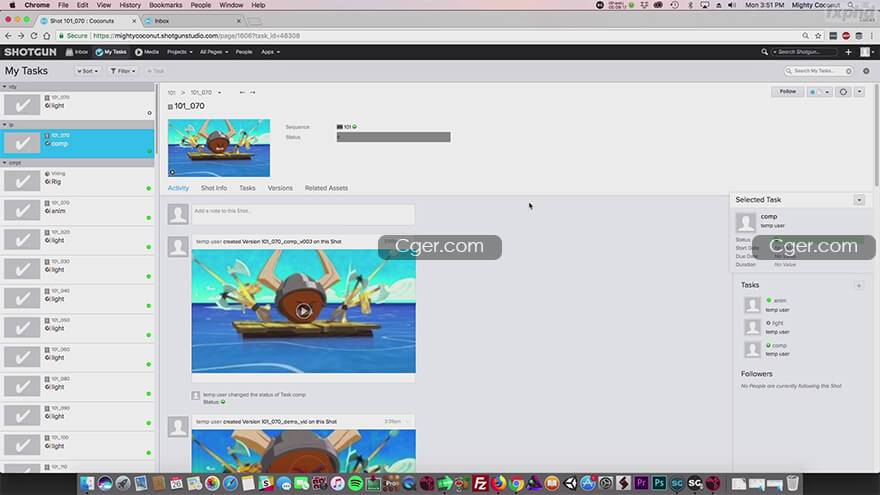Click the add task plus in the Tasks panel

(x=859, y=286)
